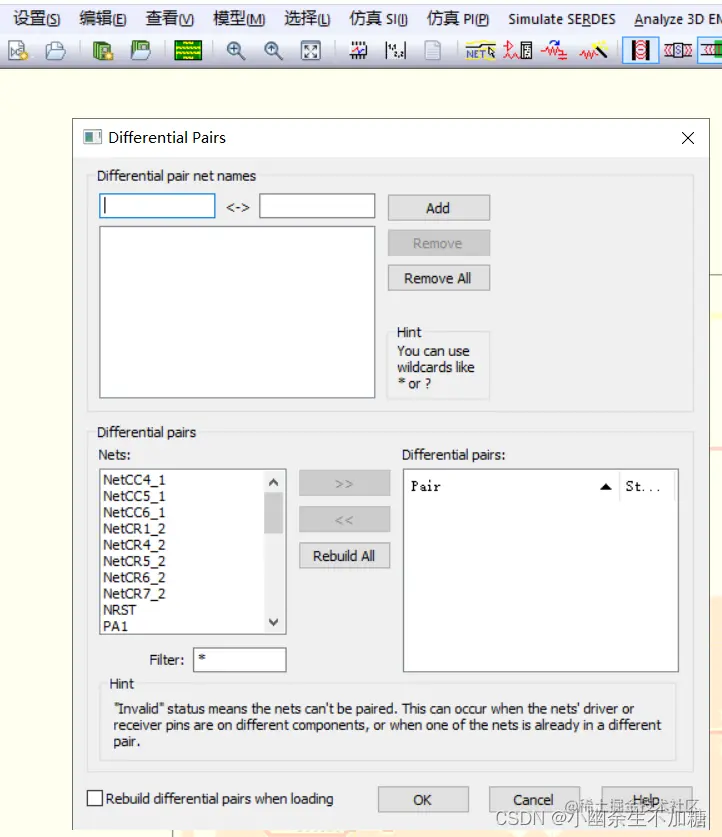Click the red S-parameter component icon
This screenshot has height=837, width=722.
click(x=678, y=51)
